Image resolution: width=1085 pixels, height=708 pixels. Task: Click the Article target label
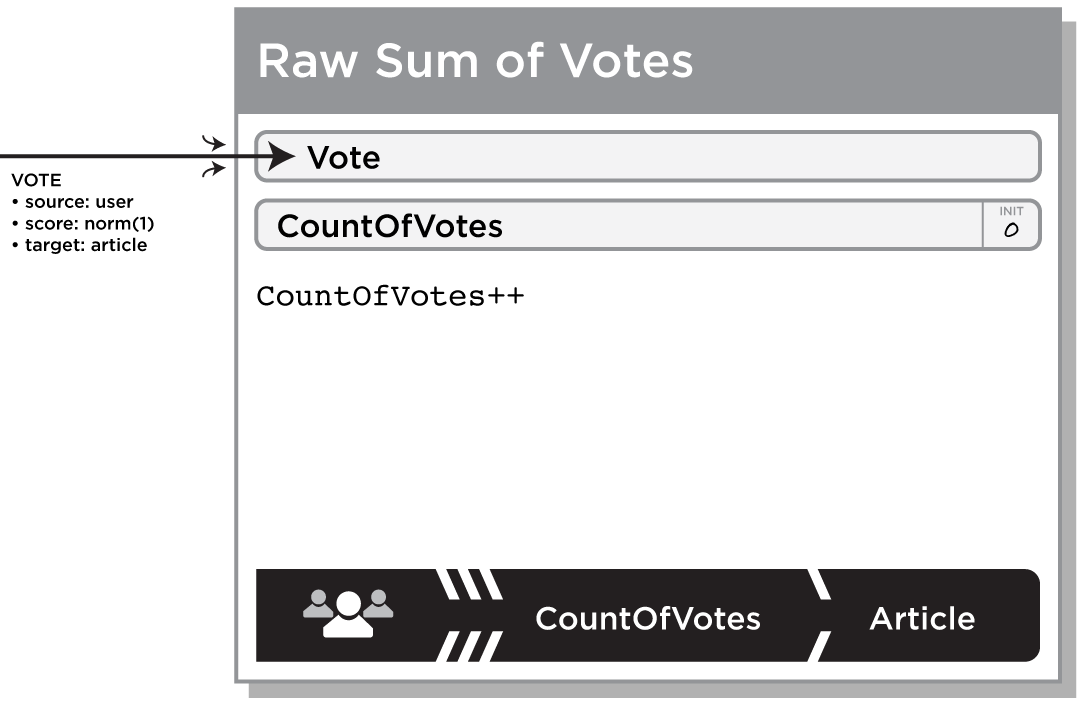(x=922, y=619)
